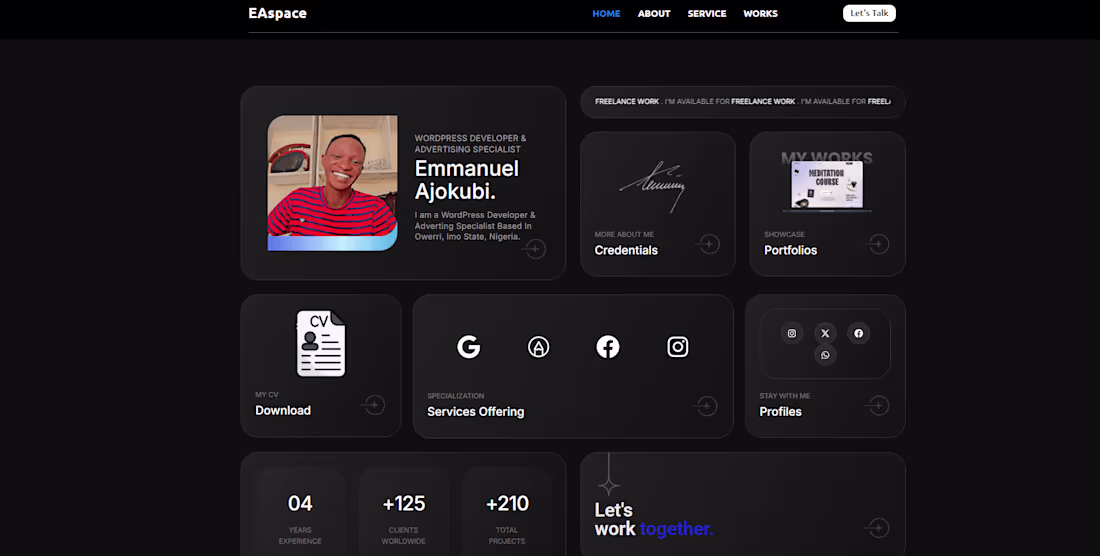Click the arrow icon in the intro card
Screen dimensions: 1100x556
535,248
